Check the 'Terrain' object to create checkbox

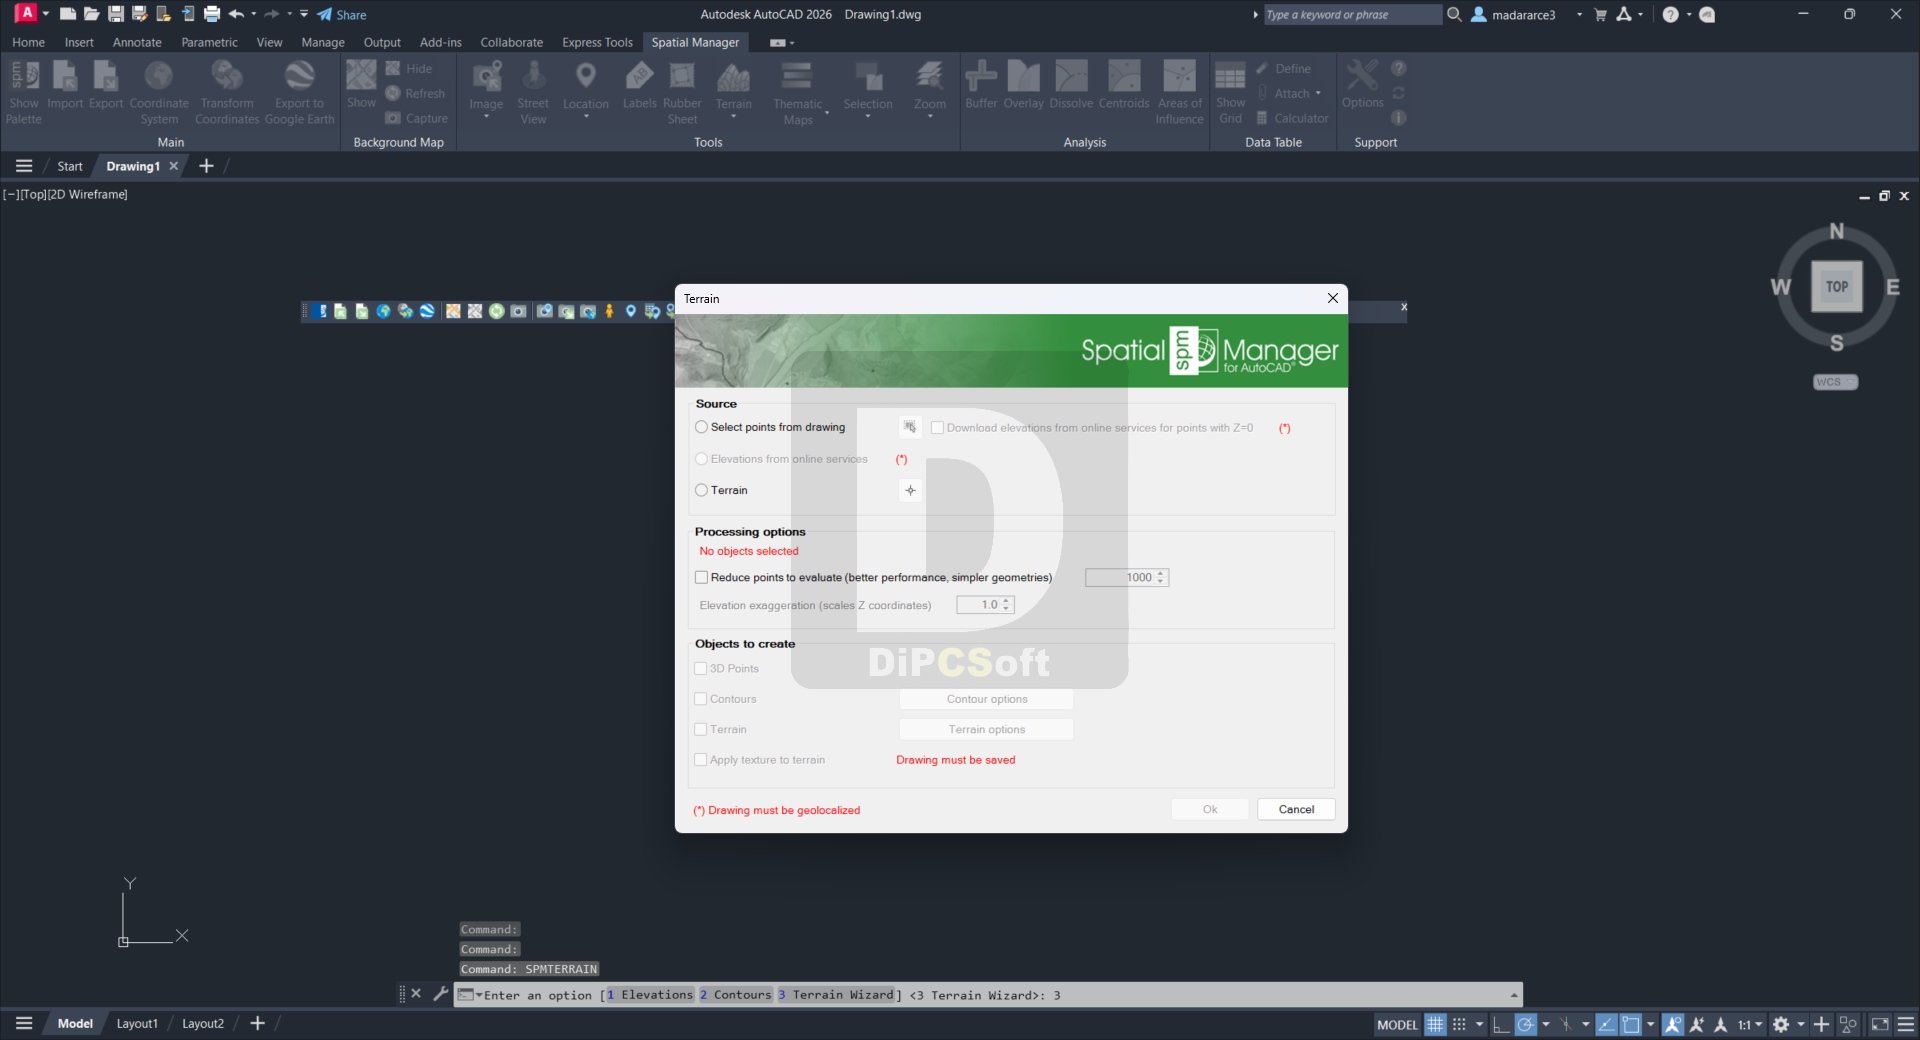tap(701, 729)
